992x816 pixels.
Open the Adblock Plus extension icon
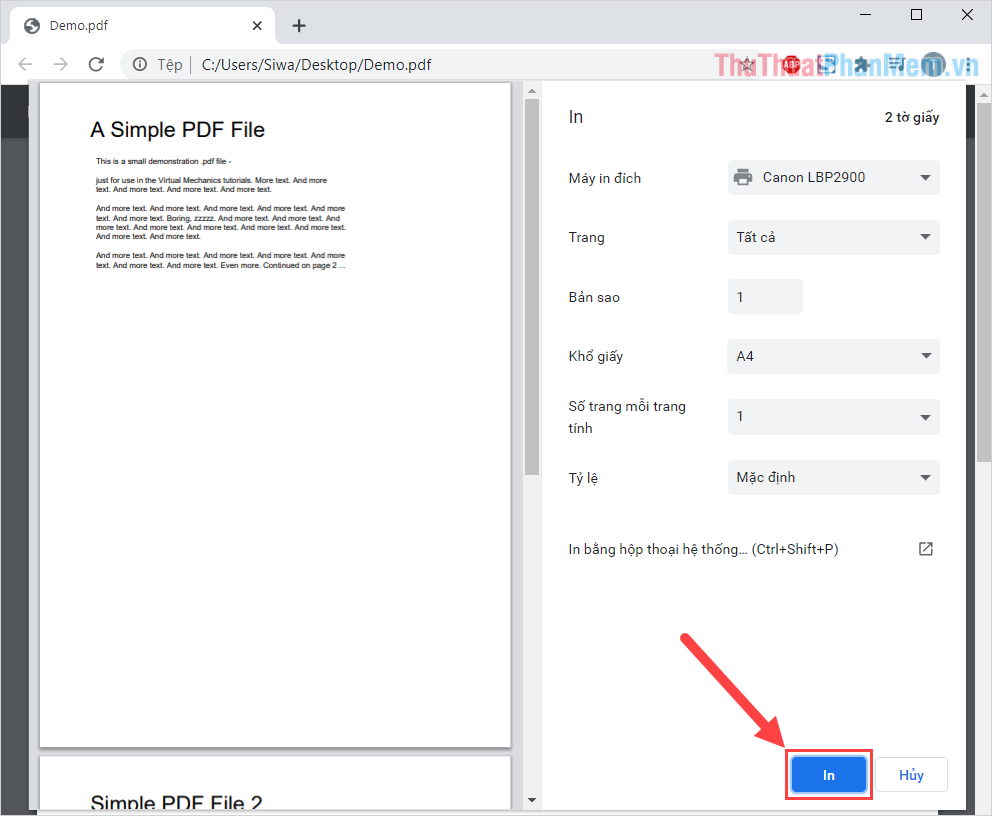[791, 64]
